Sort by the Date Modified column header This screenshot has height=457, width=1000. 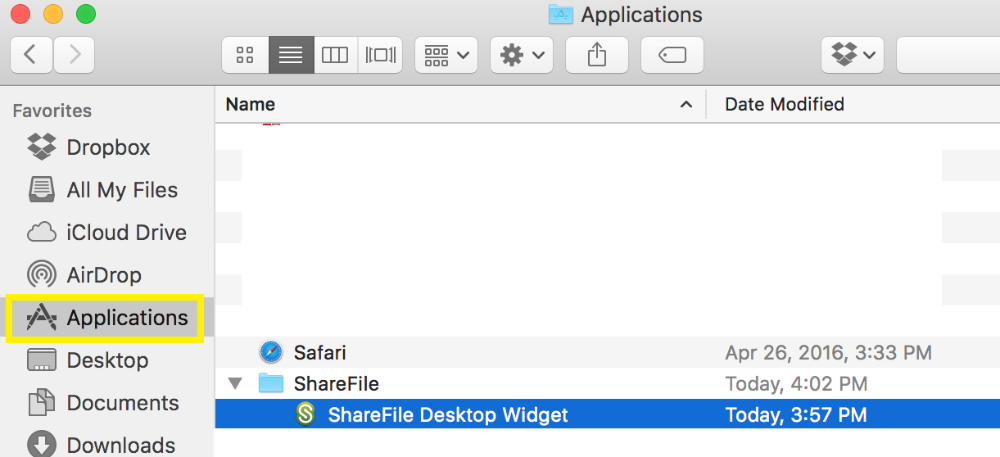click(x=853, y=104)
